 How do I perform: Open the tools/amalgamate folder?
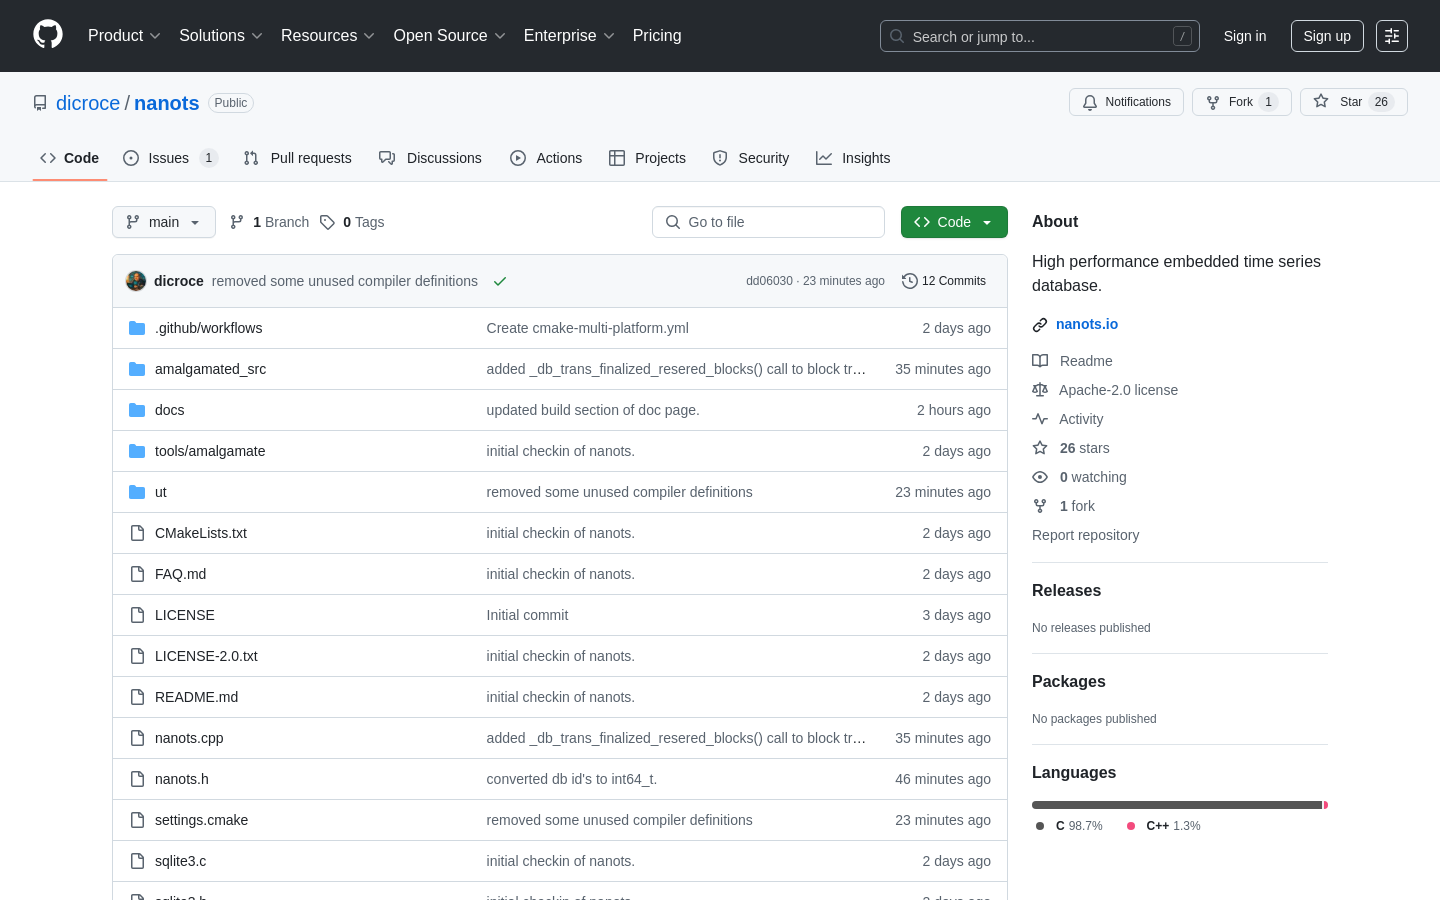[x=210, y=451]
